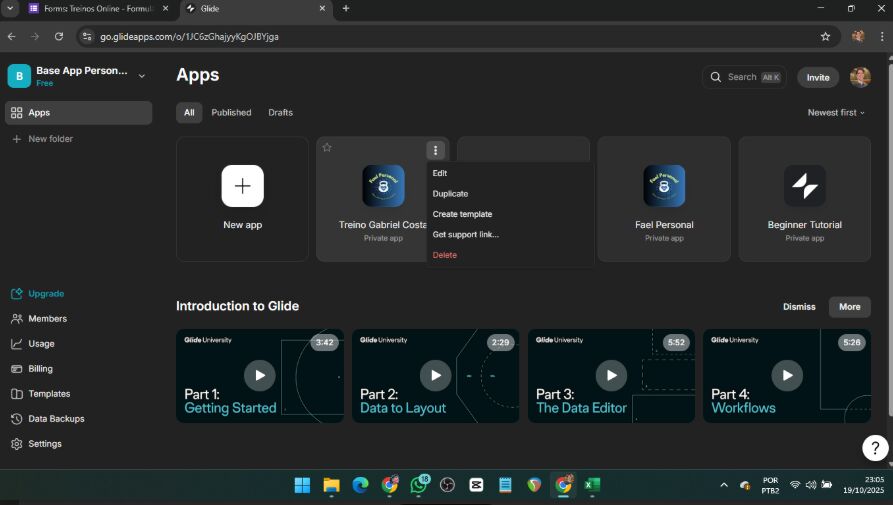Play Part 4: Workflows video
Screen dimensions: 893x505
(x=787, y=375)
